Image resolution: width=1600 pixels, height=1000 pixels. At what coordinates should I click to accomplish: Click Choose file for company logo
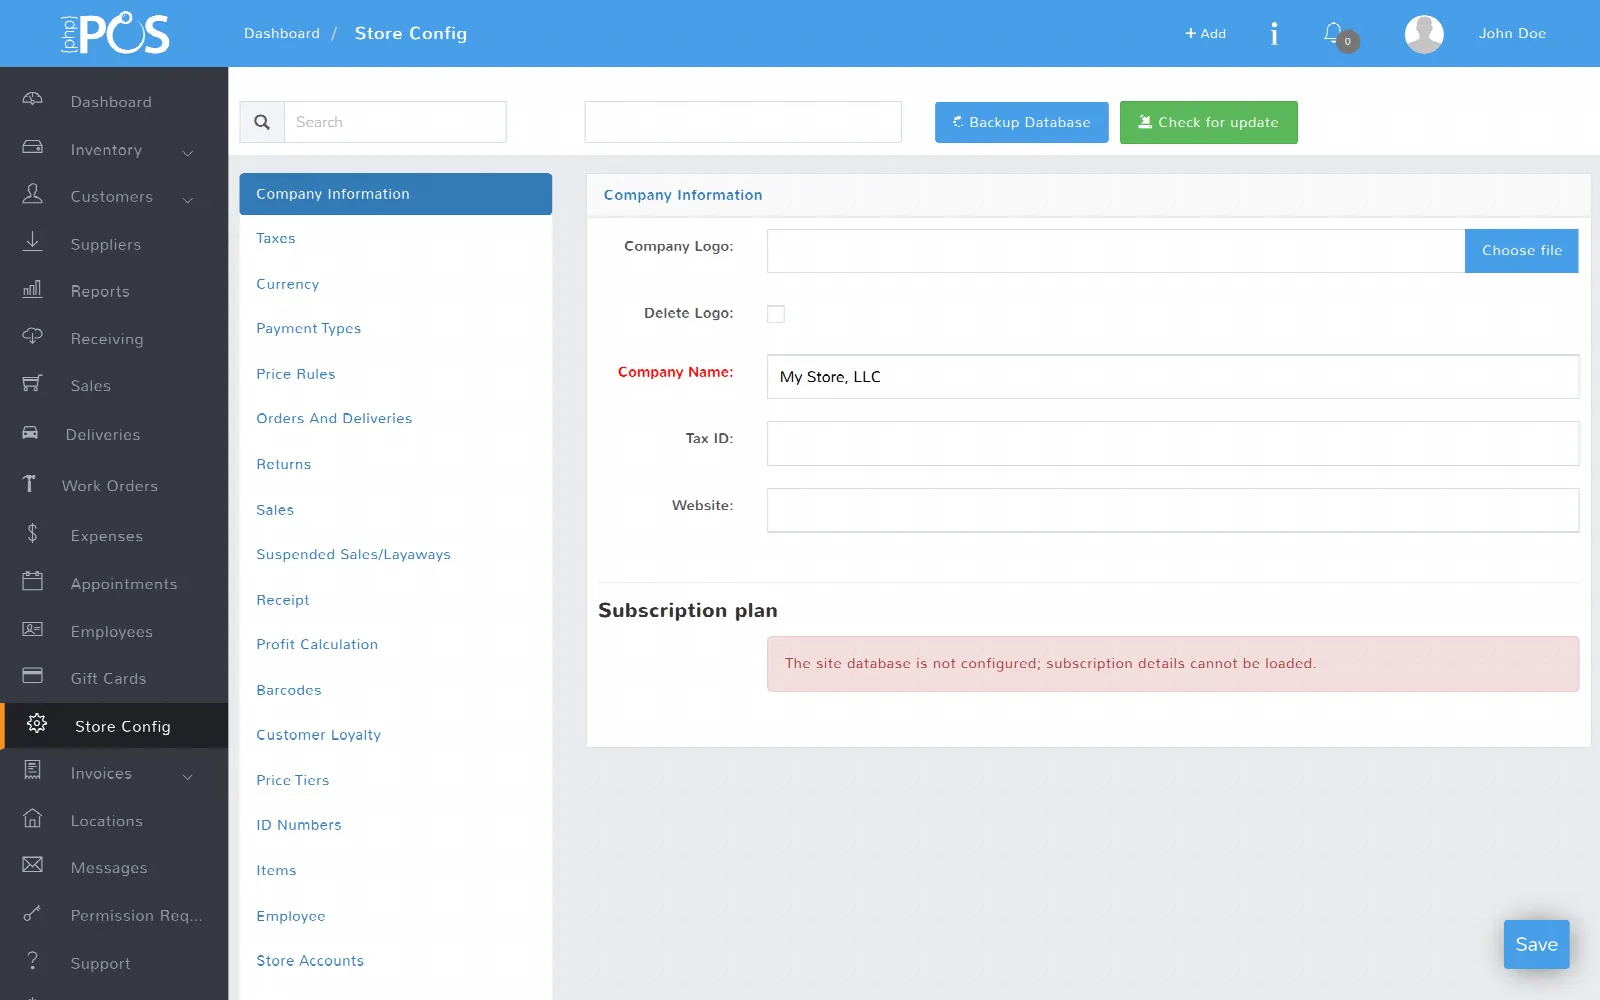tap(1522, 251)
